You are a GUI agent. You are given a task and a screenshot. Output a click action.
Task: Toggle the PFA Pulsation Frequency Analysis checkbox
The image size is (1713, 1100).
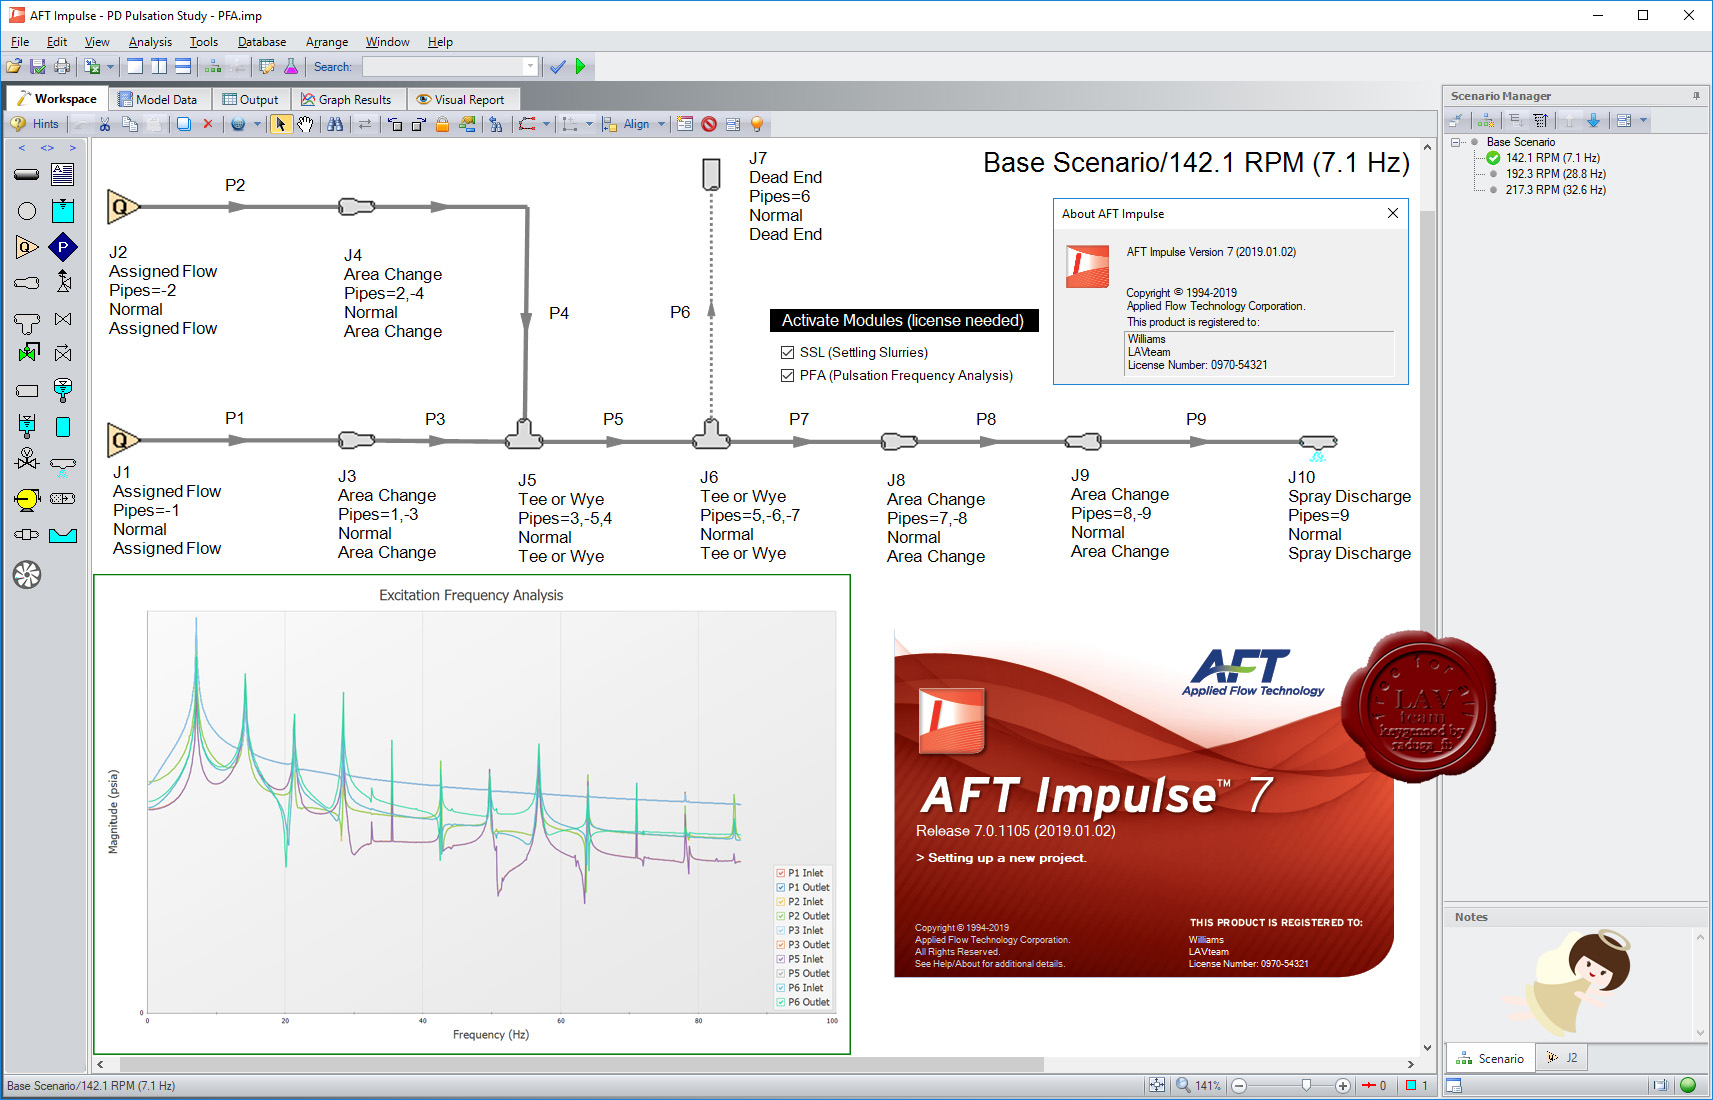[788, 376]
